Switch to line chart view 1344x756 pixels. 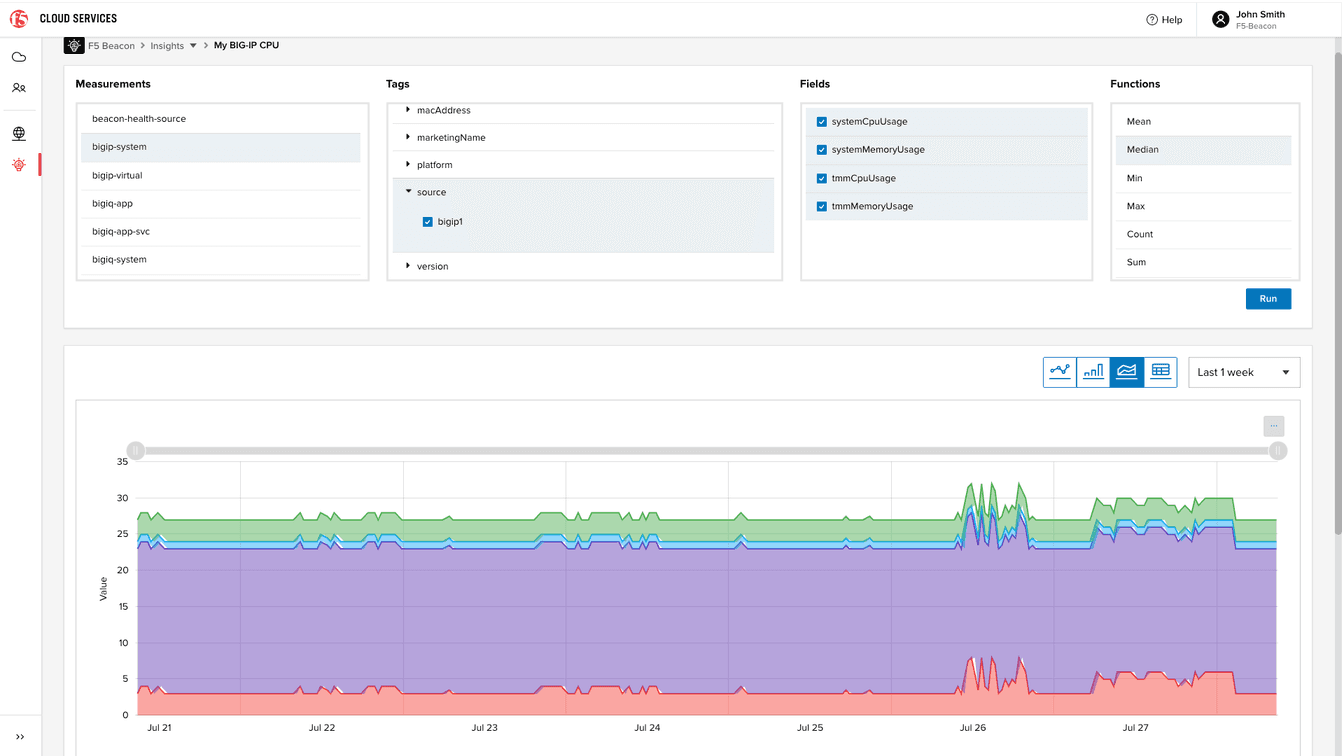pyautogui.click(x=1060, y=372)
